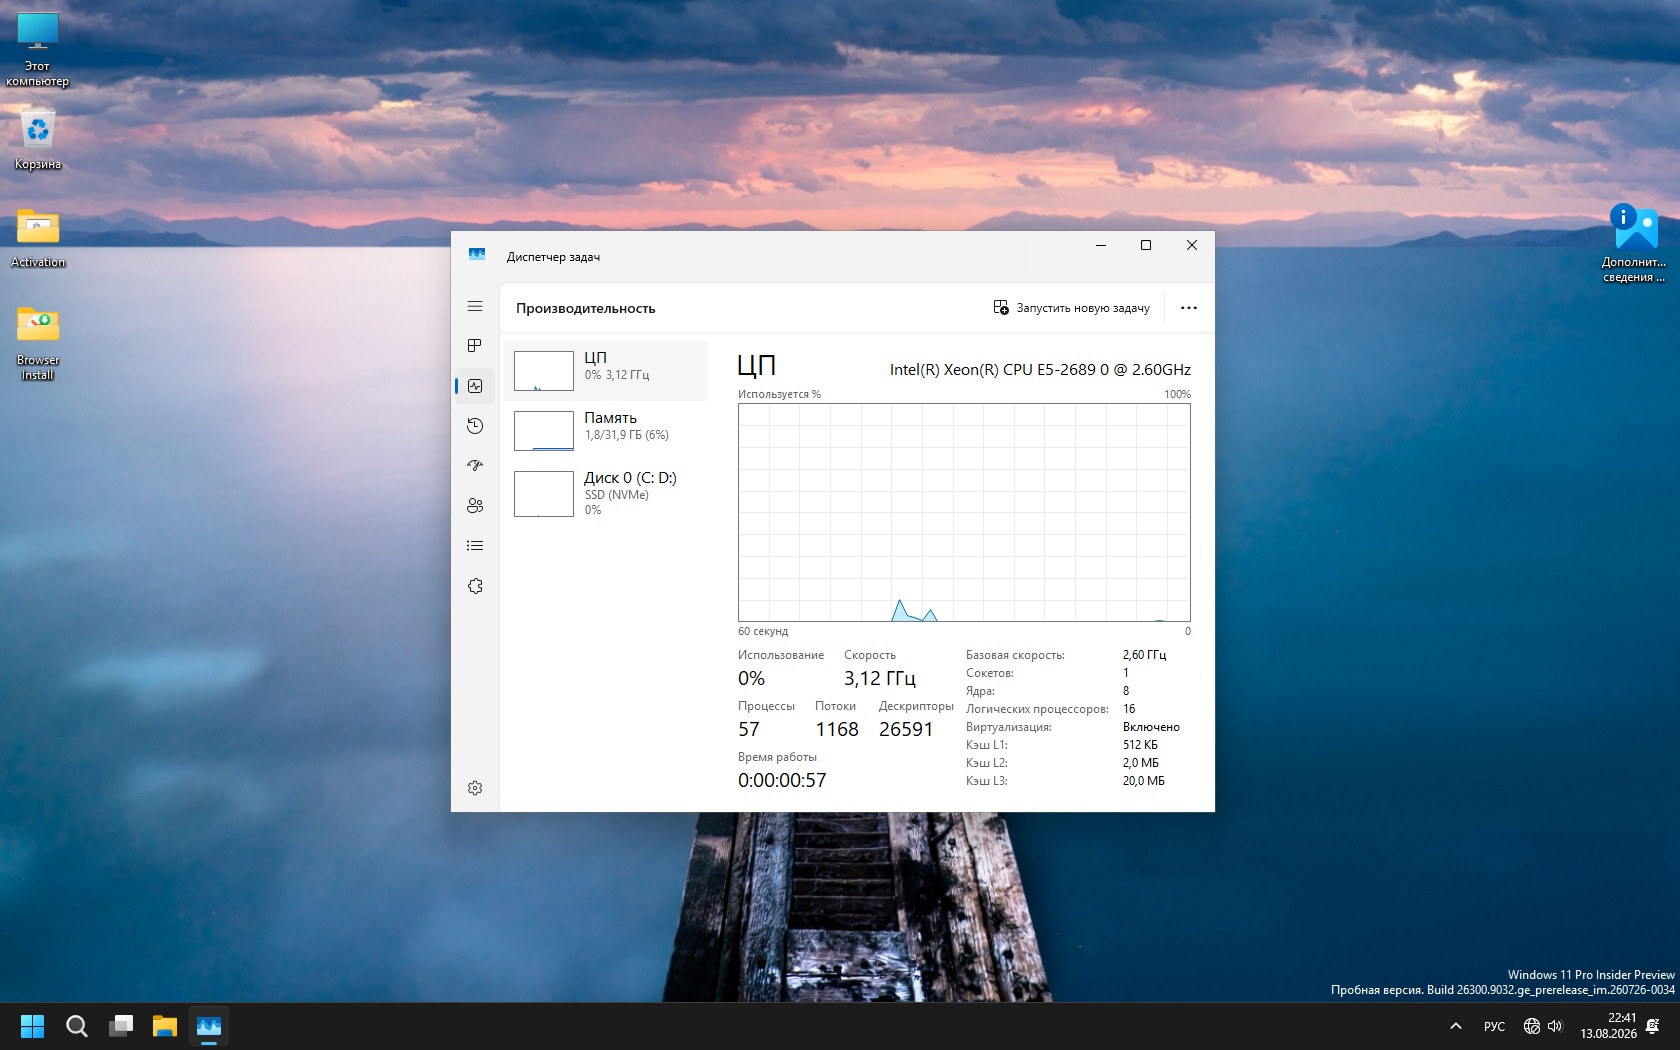Image resolution: width=1680 pixels, height=1050 pixels.
Task: Select the Корзина recycle bin icon
Action: pos(38,139)
